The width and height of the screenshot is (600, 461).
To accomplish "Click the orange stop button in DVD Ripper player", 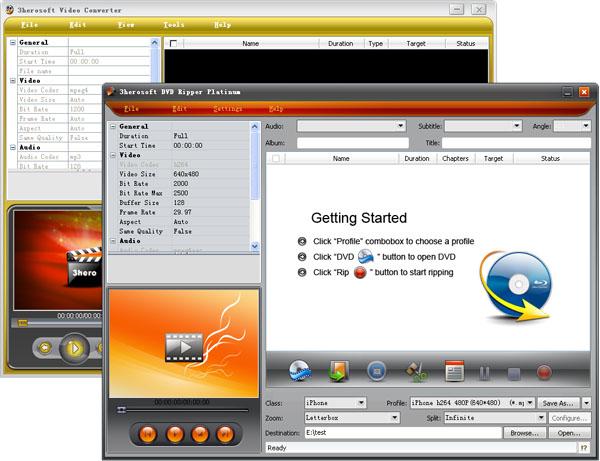I will coord(200,434).
